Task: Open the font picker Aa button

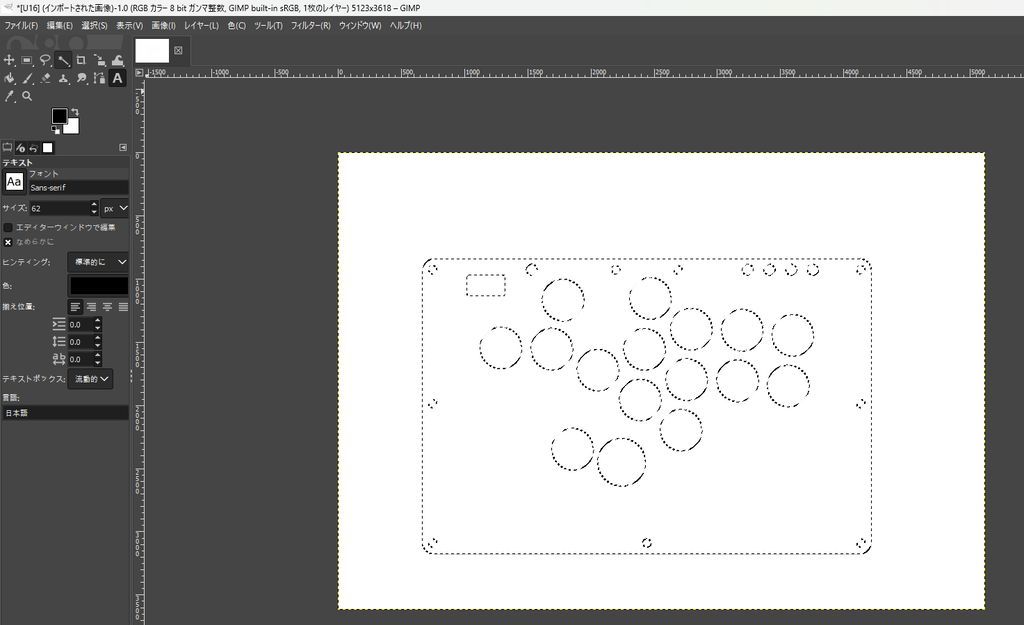Action: [14, 182]
